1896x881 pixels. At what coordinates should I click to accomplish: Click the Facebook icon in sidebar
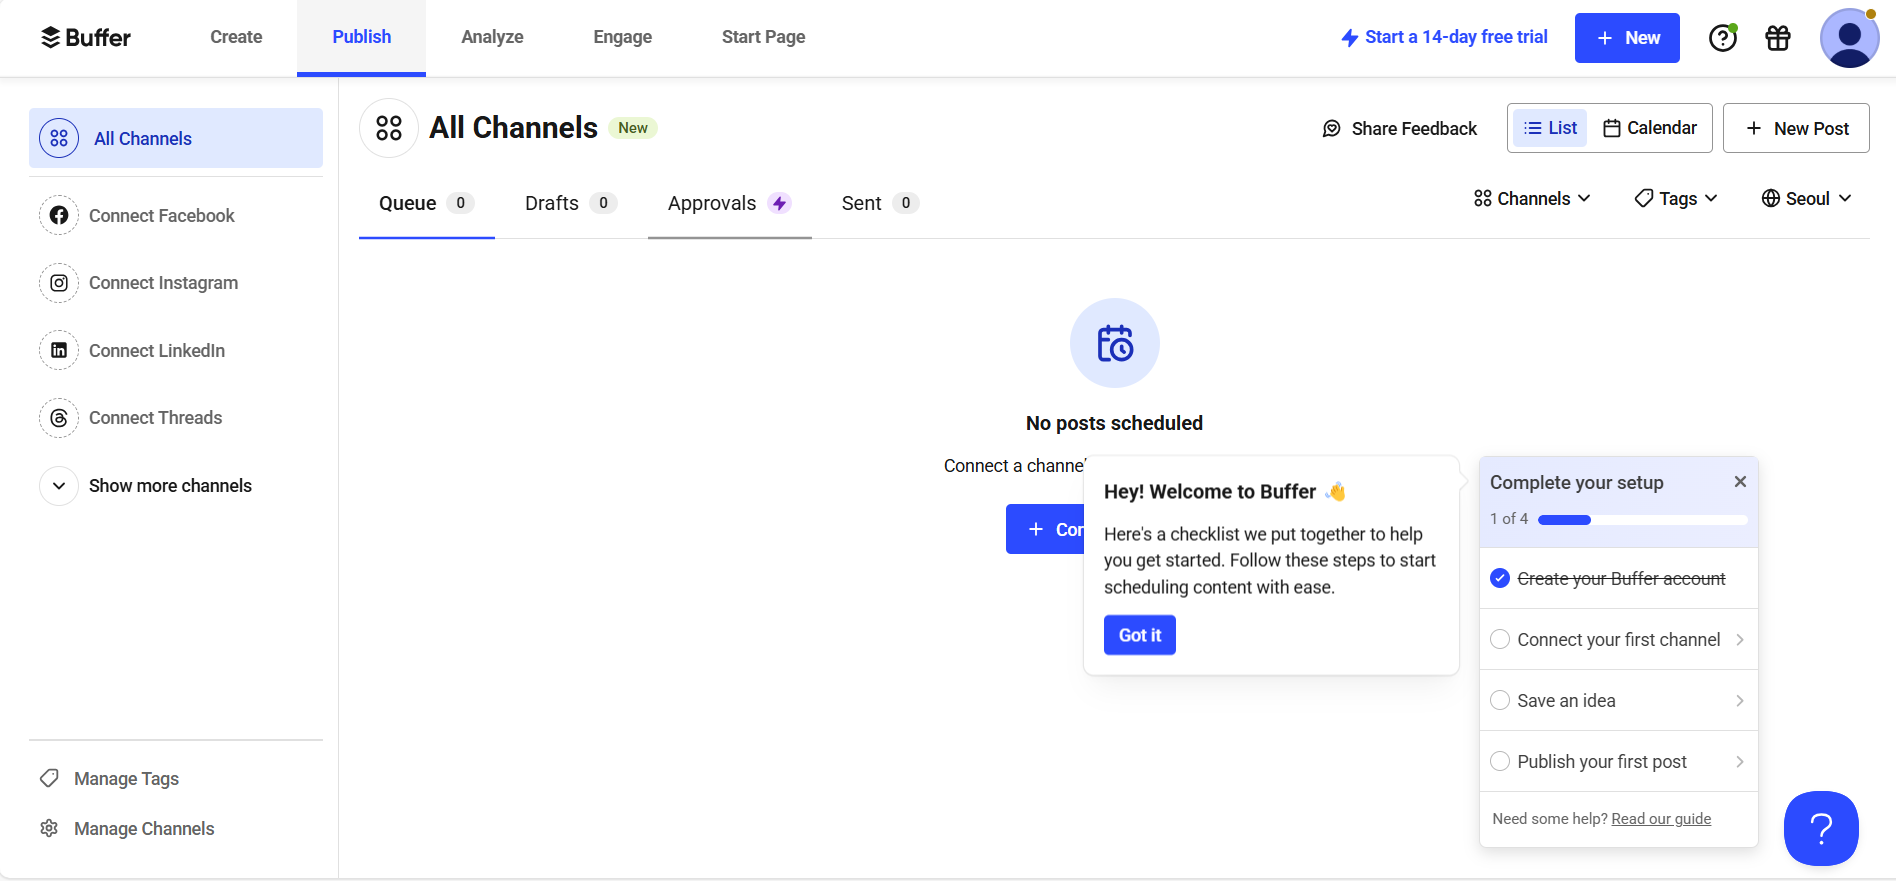pyautogui.click(x=59, y=215)
